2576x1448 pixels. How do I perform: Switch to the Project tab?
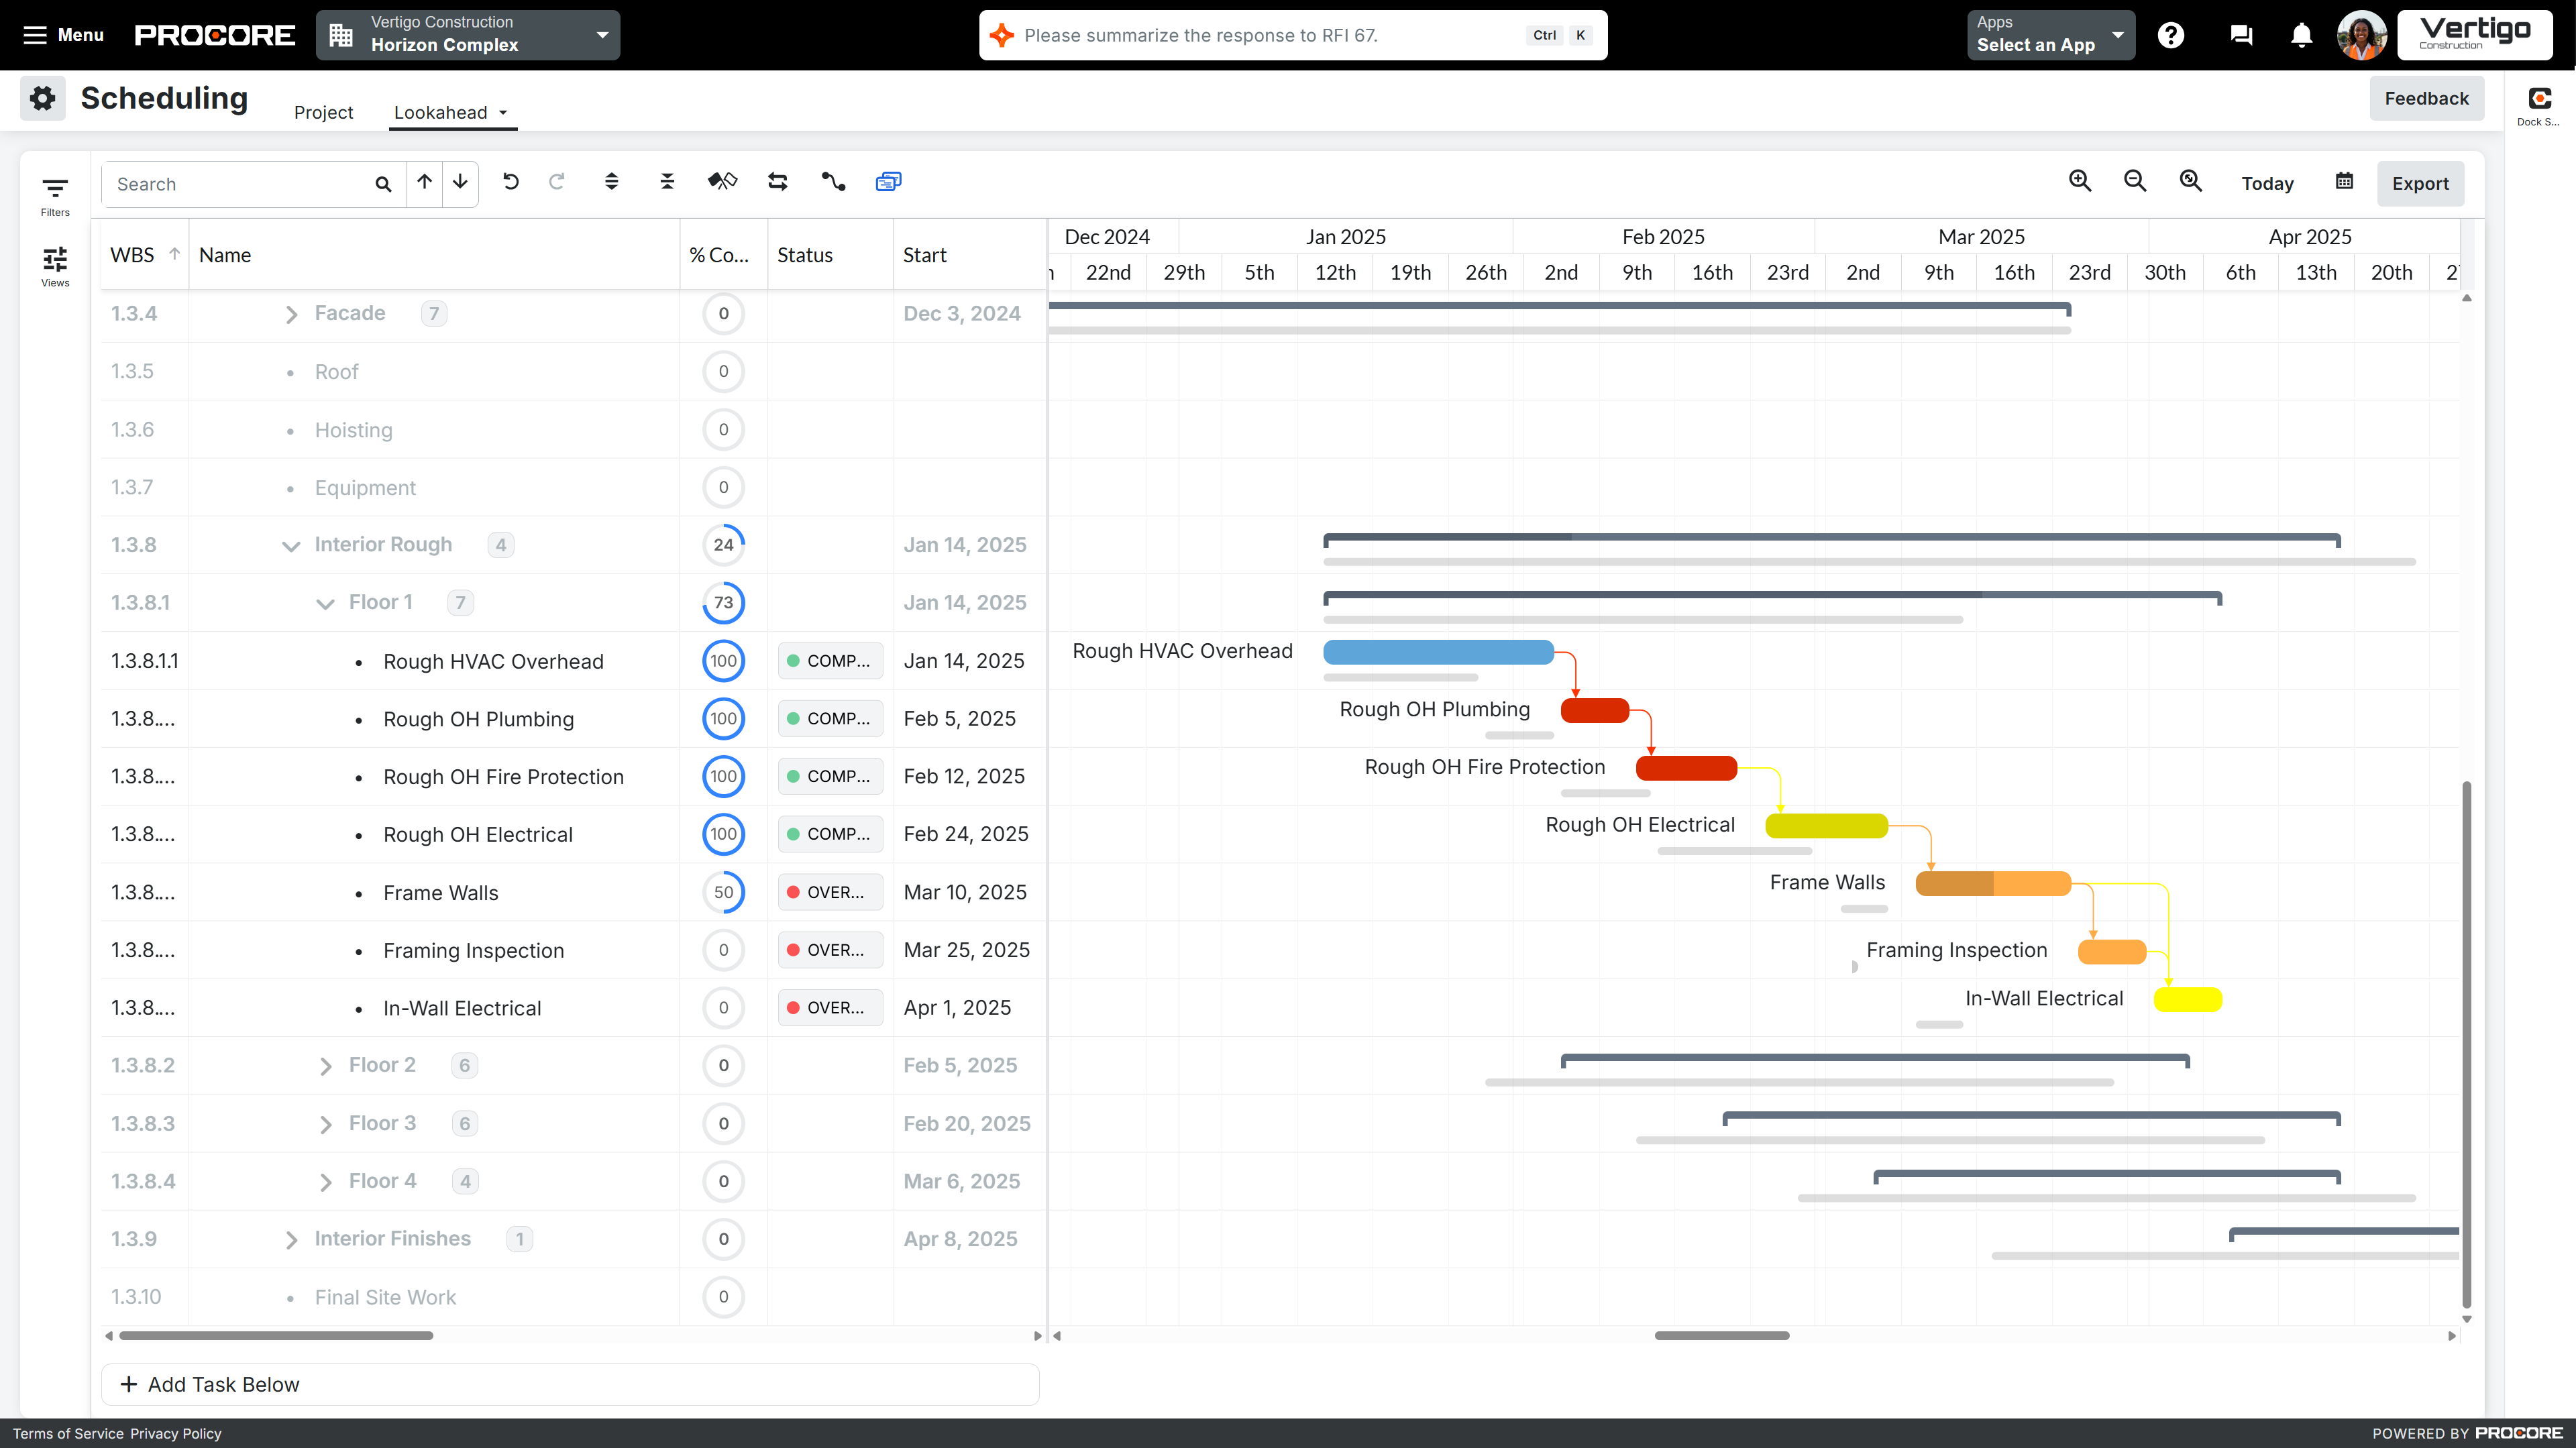point(323,112)
